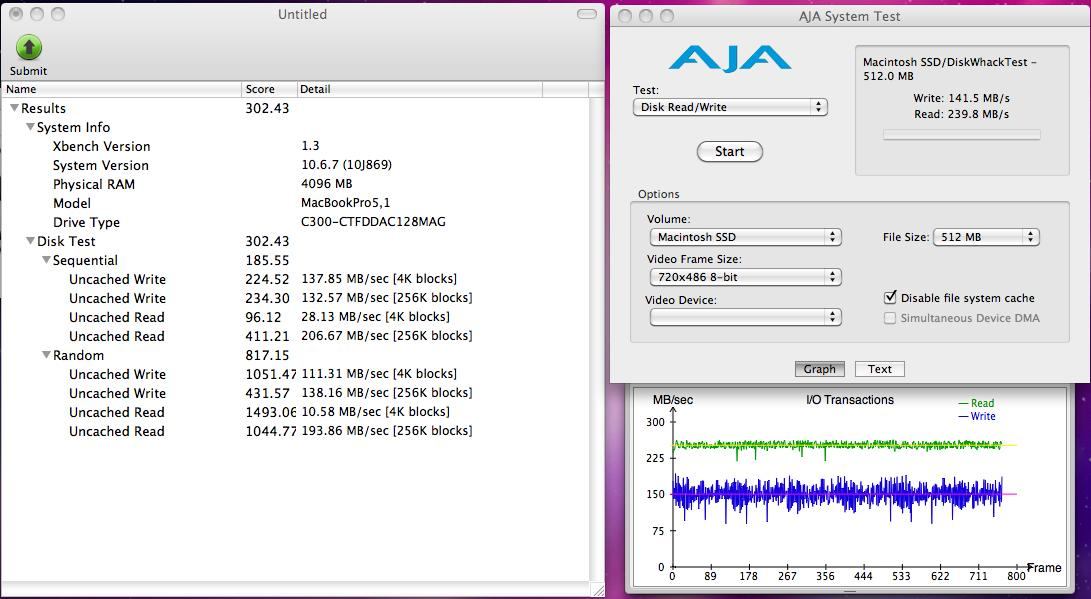Click the Sequential score 185.55
This screenshot has height=599, width=1091.
(x=267, y=260)
